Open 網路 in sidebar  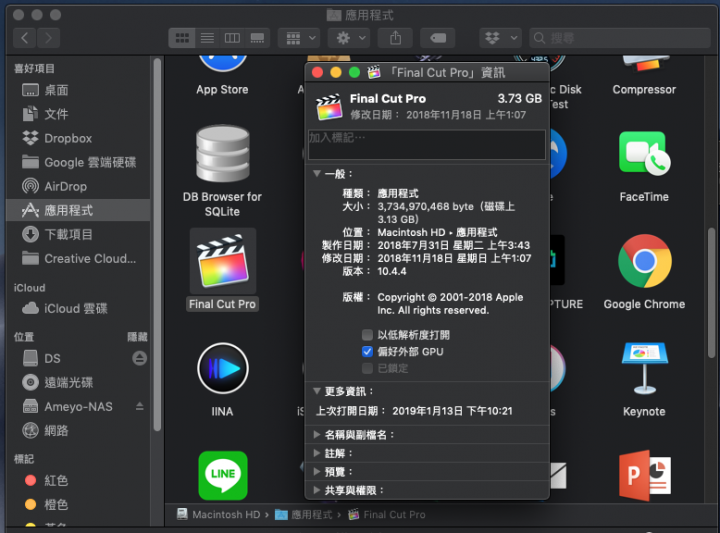pyautogui.click(x=78, y=431)
